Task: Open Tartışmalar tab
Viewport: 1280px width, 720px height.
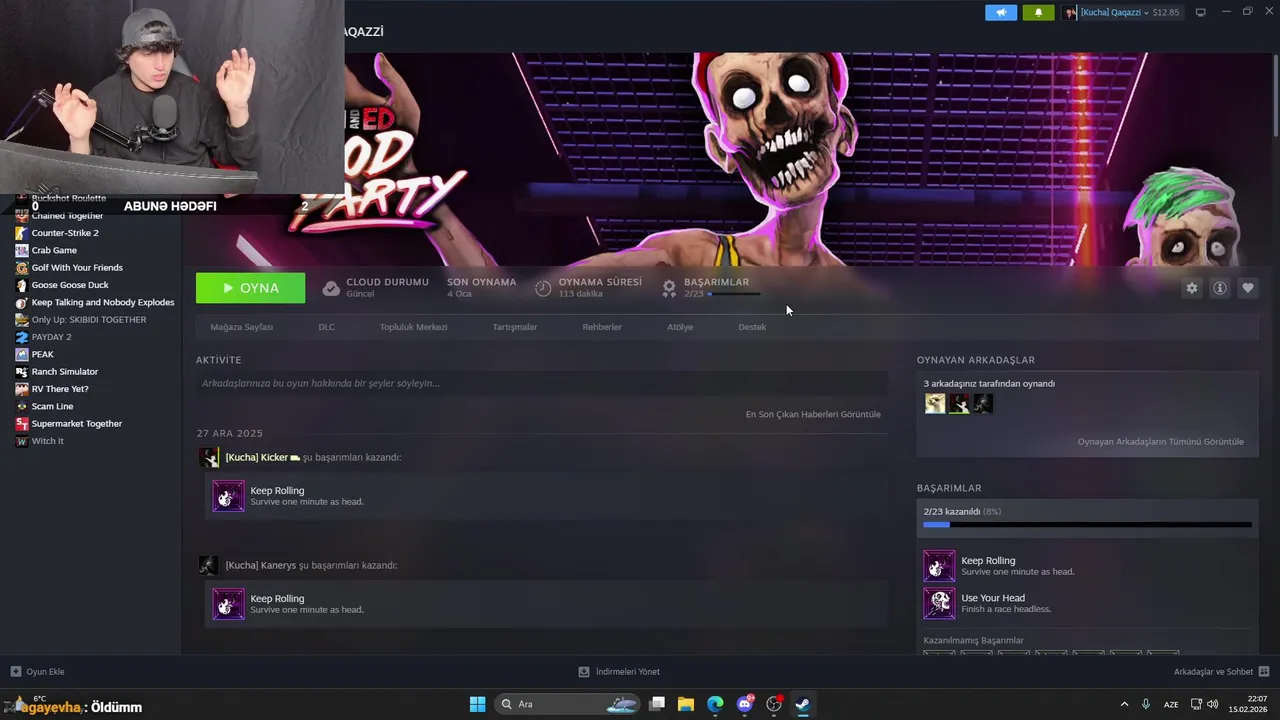Action: 515,327
